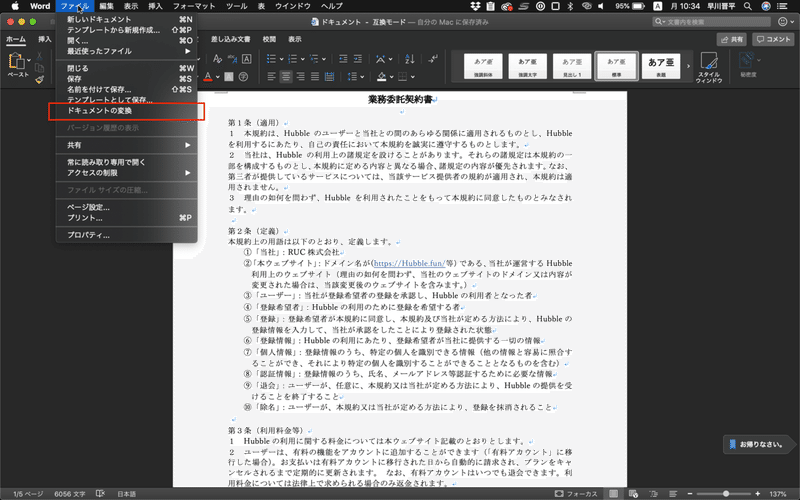This screenshot has height=500, width=800.
Task: Click the 共有 button at top right
Action: click(732, 39)
